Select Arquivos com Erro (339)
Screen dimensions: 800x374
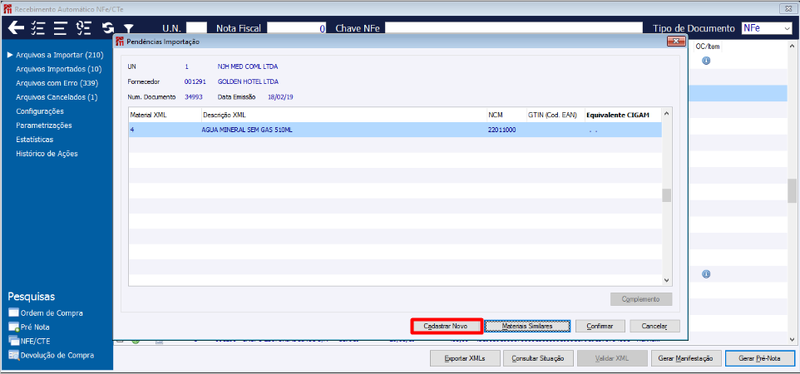[57, 83]
